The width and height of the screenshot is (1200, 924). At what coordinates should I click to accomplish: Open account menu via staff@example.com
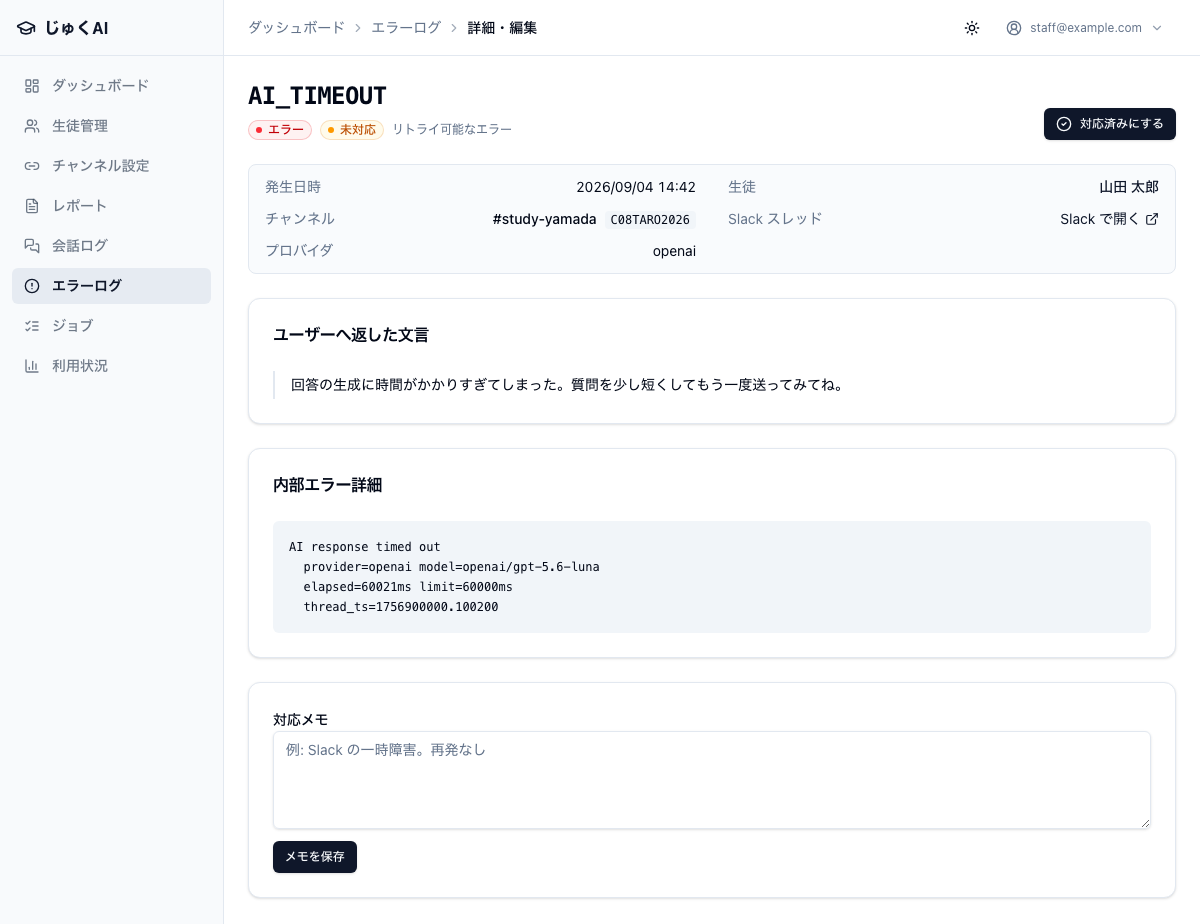coord(1085,28)
